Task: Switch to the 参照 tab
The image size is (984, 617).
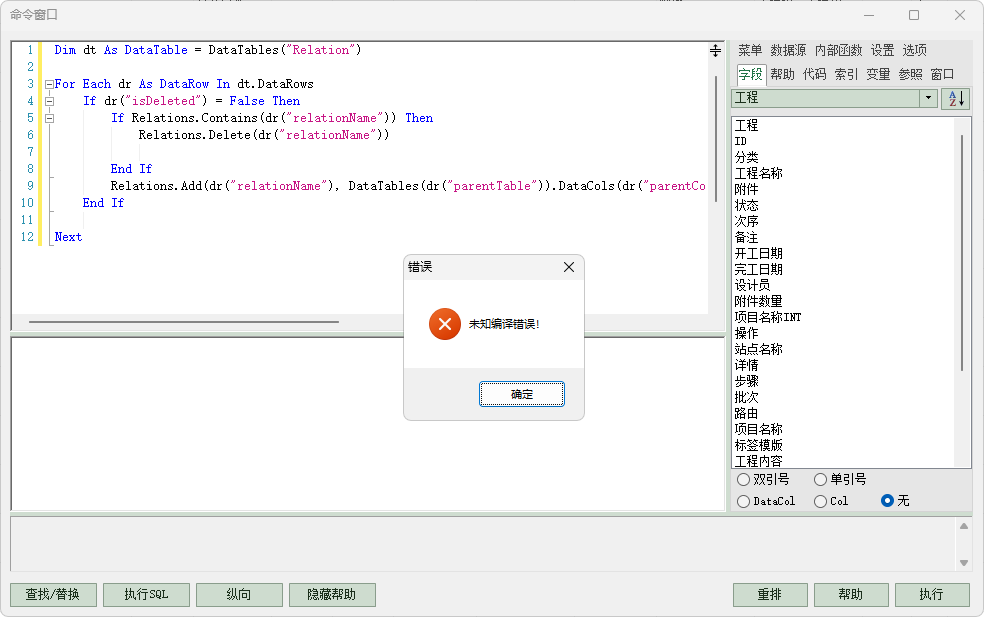Action: click(x=911, y=74)
